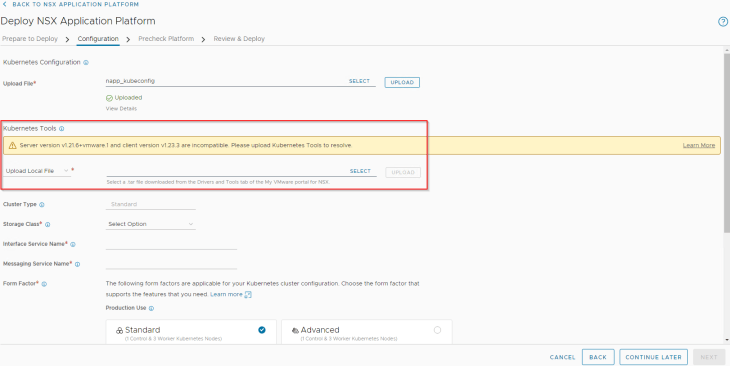Click the Advanced form factor nodes icon
The width and height of the screenshot is (730, 366).
click(x=295, y=330)
